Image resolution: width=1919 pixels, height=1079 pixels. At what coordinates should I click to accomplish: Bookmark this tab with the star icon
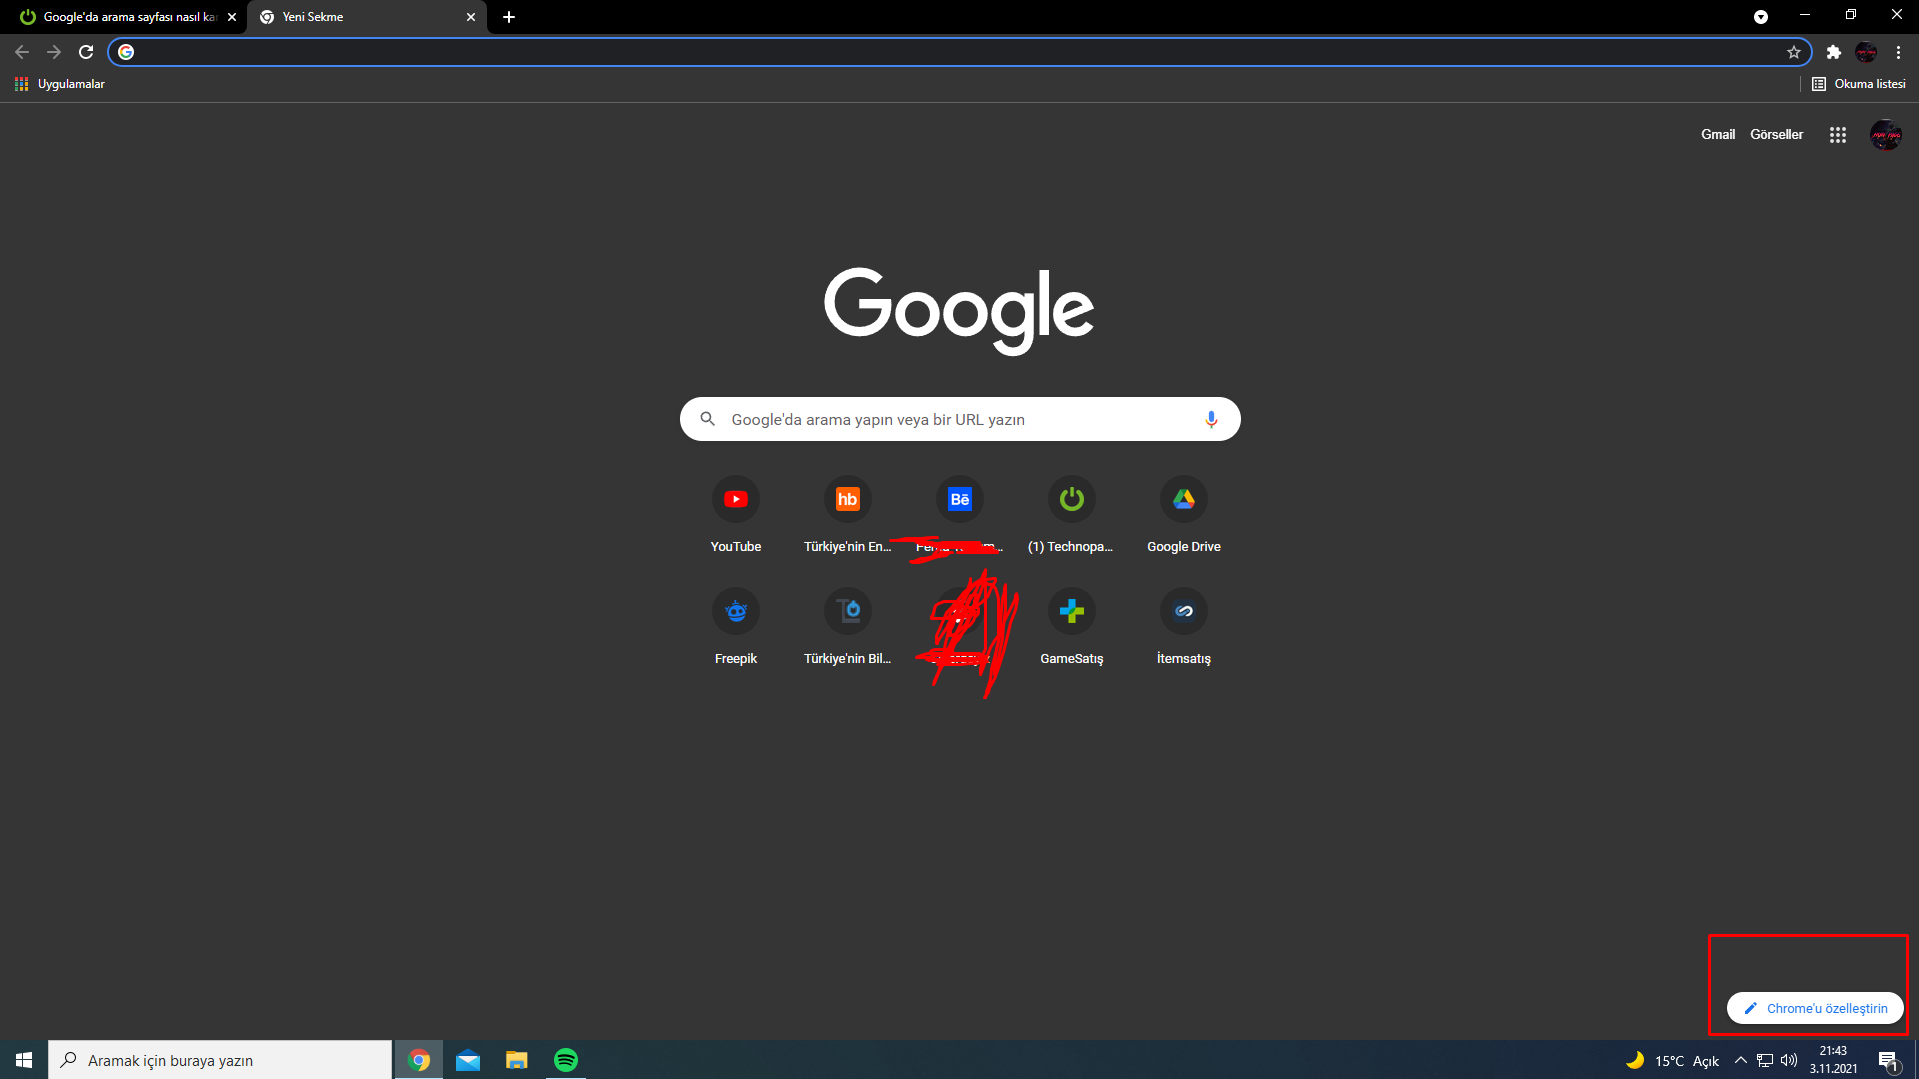(x=1794, y=52)
